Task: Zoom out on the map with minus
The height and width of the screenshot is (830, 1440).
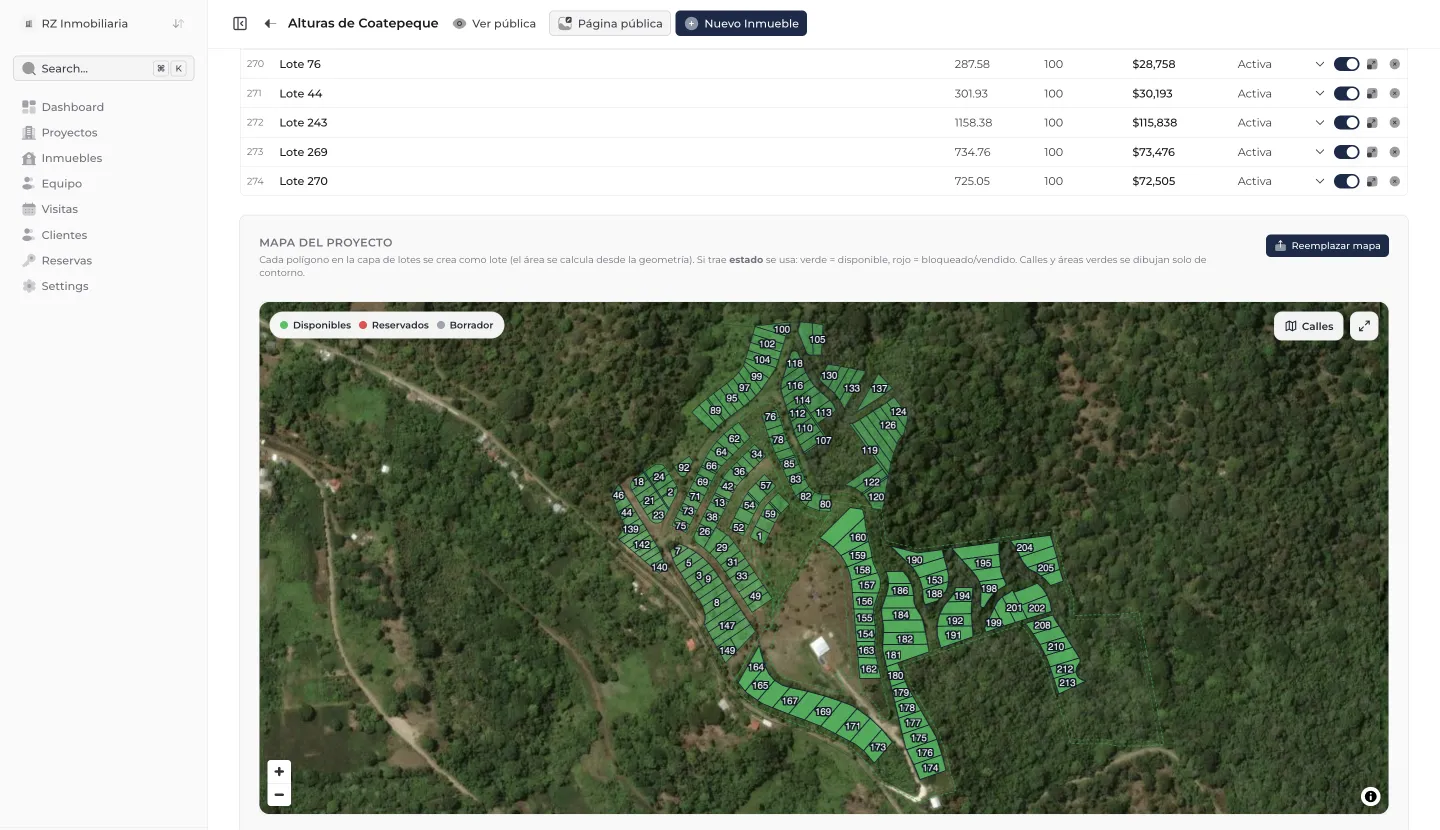Action: click(x=279, y=795)
